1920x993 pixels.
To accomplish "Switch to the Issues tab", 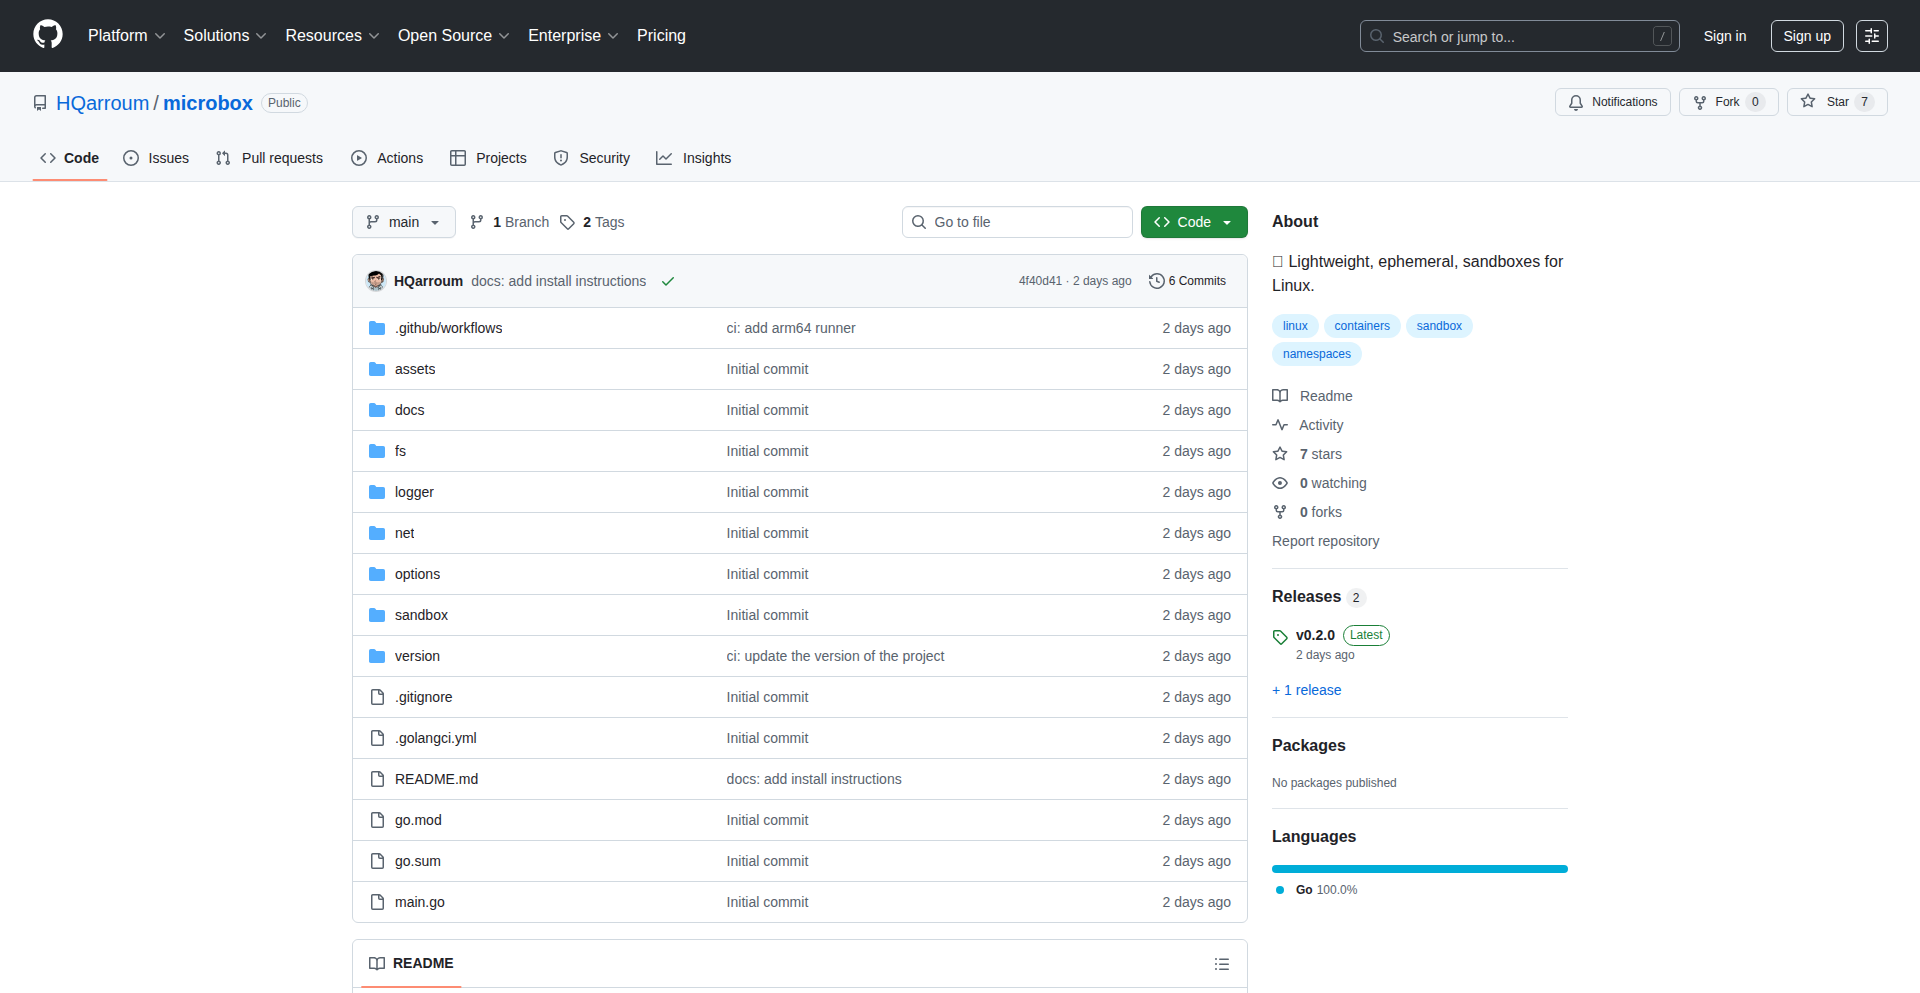I will (x=156, y=158).
